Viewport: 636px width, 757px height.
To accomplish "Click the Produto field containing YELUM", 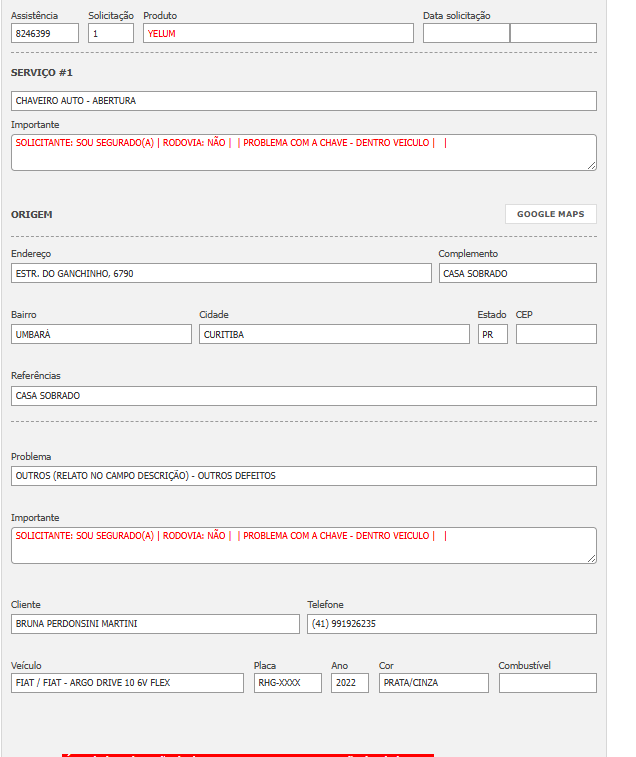I will point(278,33).
